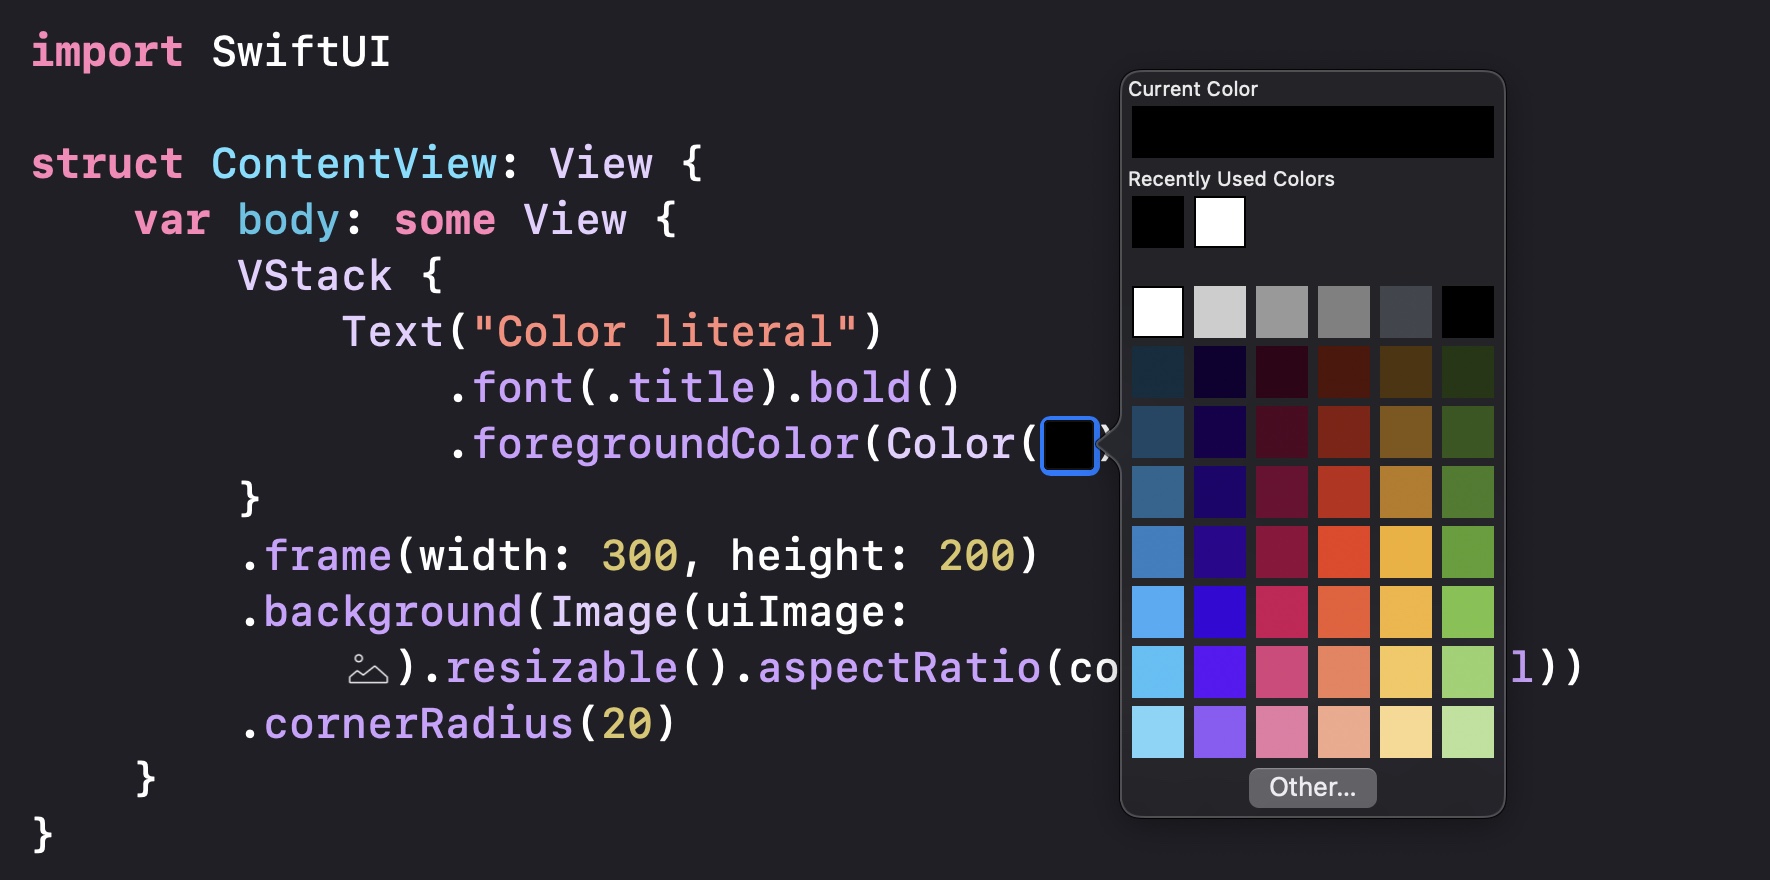The image size is (1770, 880).
Task: Click the width value '300'
Action: [x=640, y=556]
